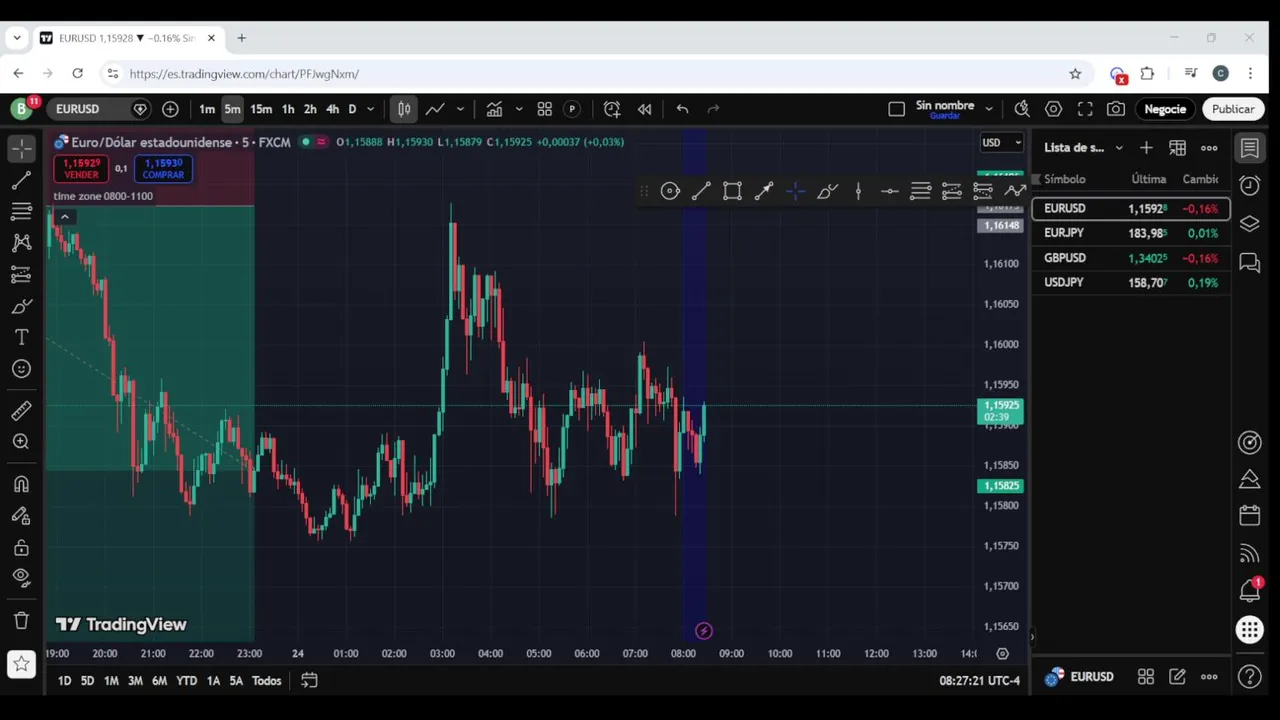Image resolution: width=1280 pixels, height=720 pixels.
Task: Select the USDJPY row in watchlist
Action: click(x=1131, y=283)
